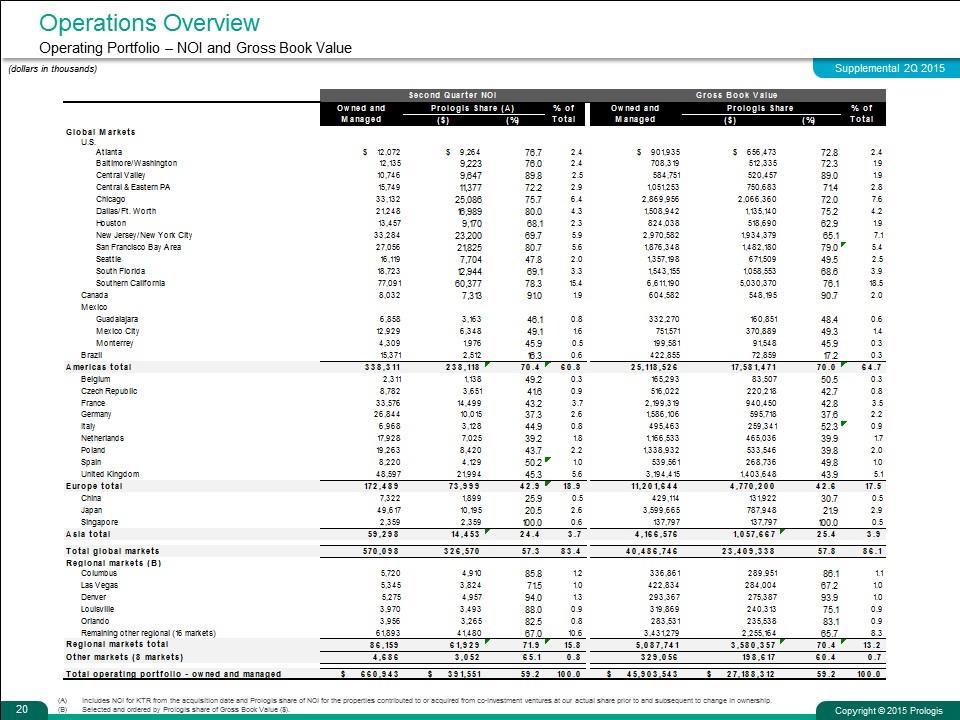Screen dimensions: 960x720
Task: Click the 'Americas total' row label
Action: pyautogui.click(x=99, y=367)
